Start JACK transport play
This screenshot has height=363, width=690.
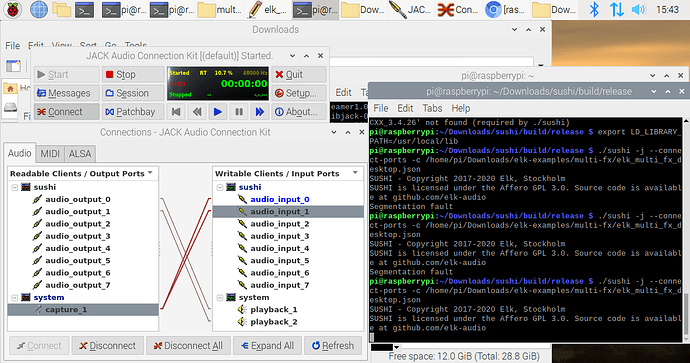[218, 112]
